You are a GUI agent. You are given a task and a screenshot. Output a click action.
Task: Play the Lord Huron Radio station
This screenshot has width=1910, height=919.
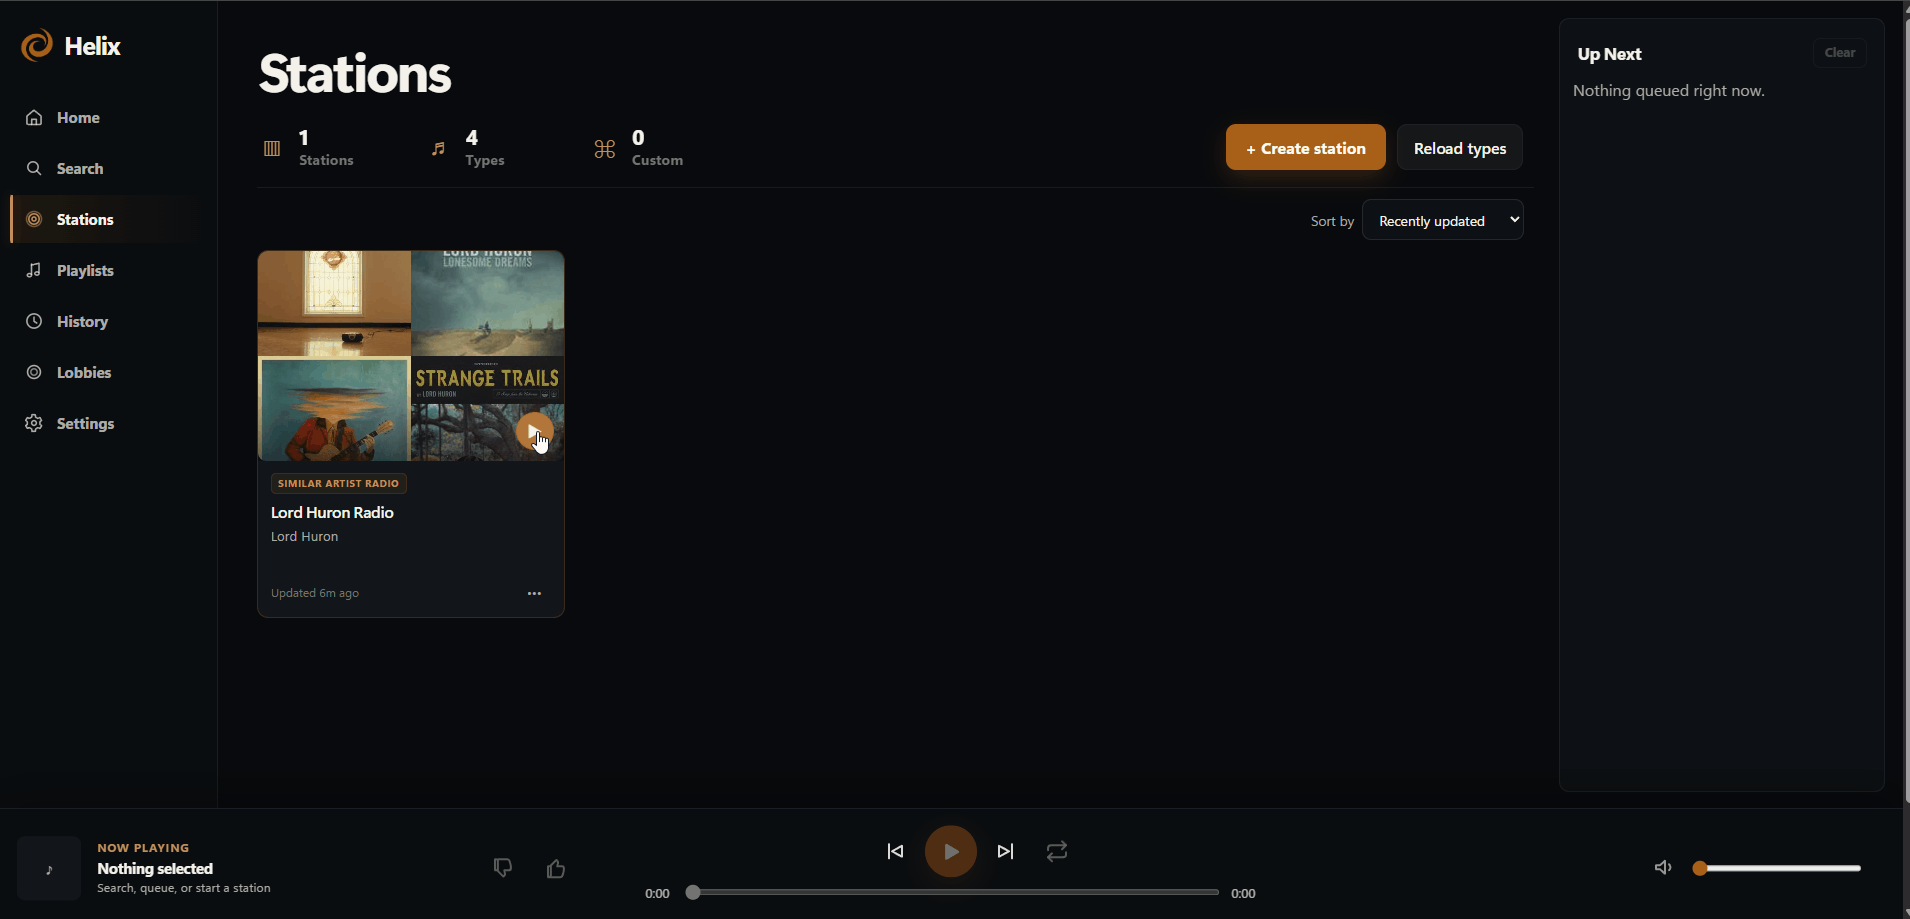[534, 432]
